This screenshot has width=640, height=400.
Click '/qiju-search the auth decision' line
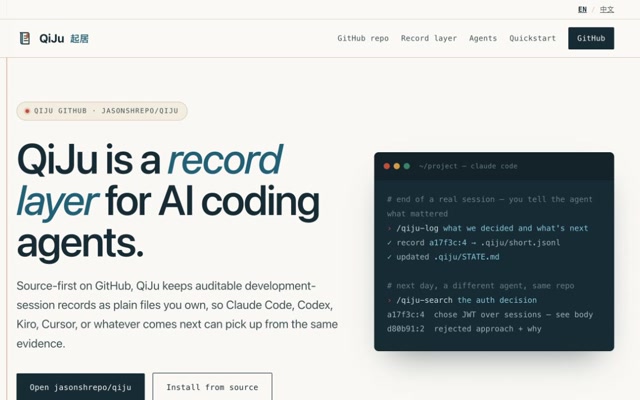tap(462, 300)
